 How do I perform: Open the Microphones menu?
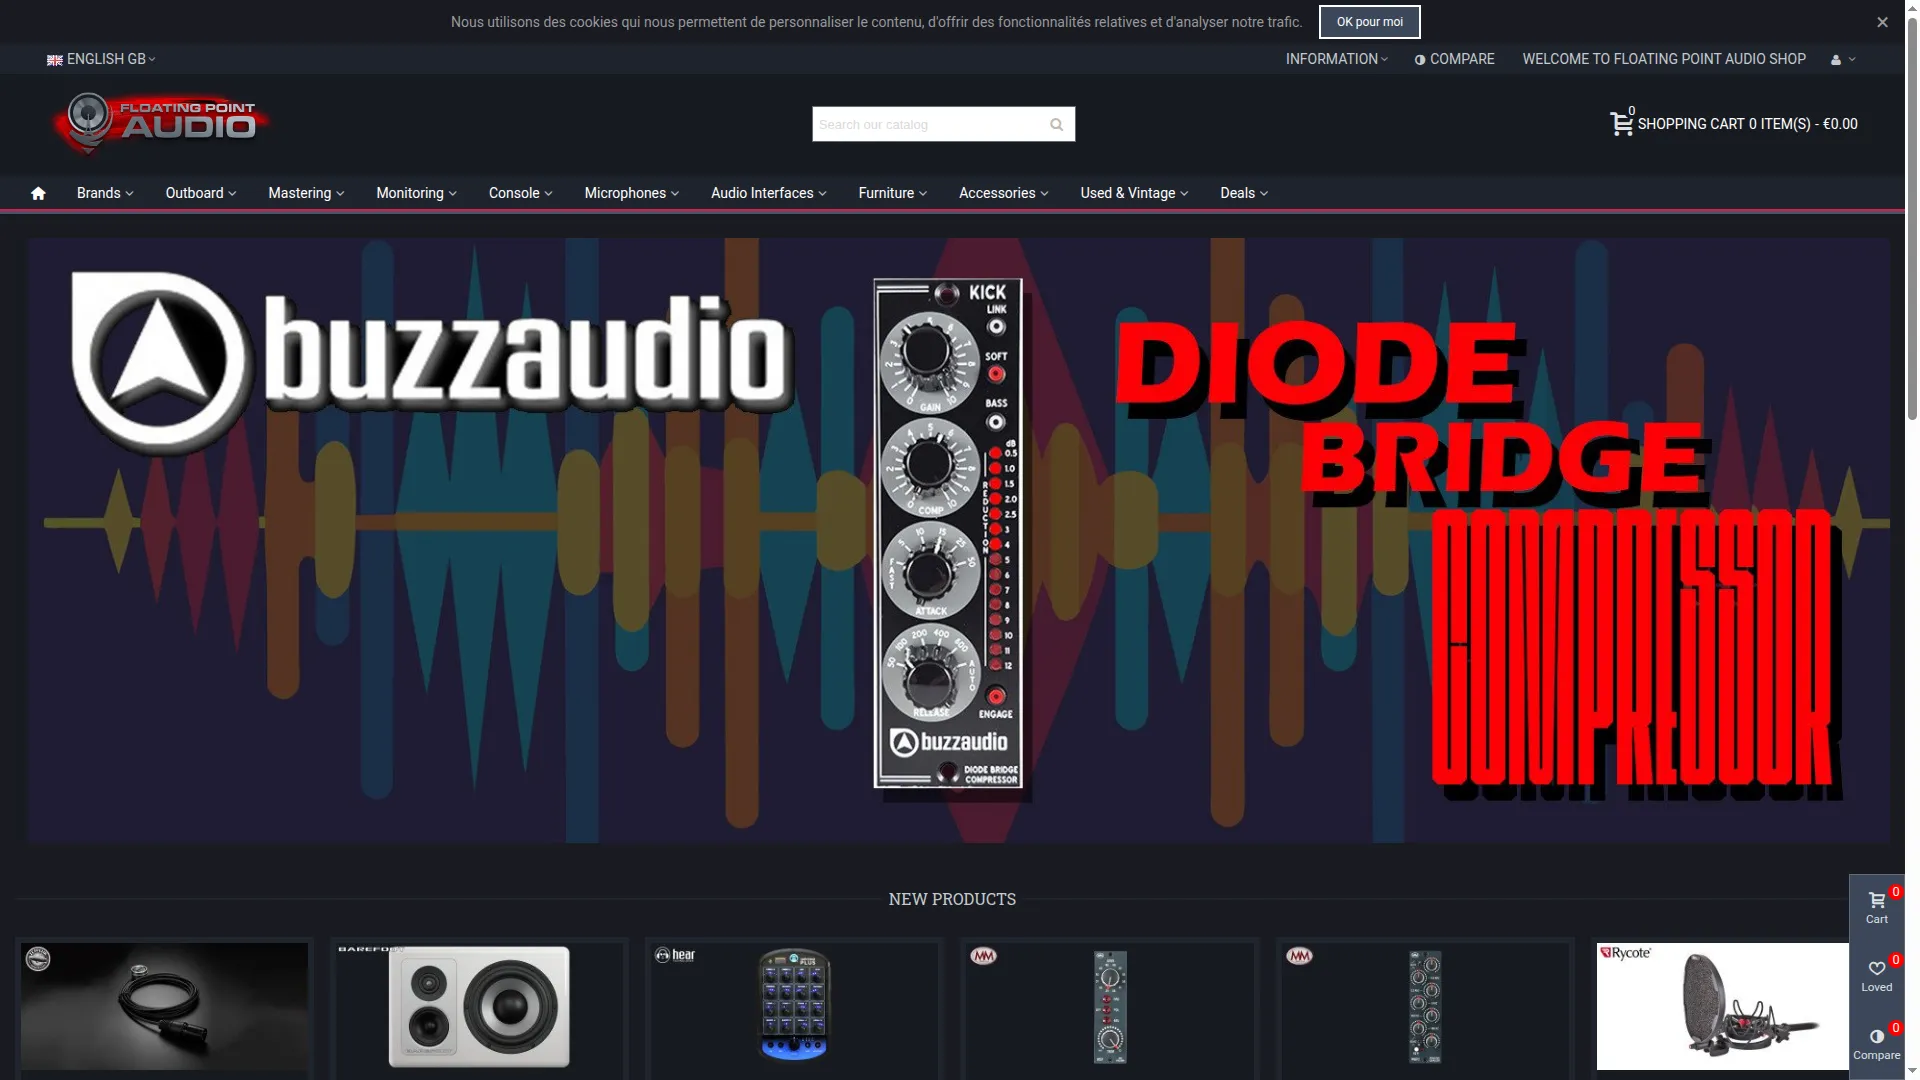click(x=632, y=194)
